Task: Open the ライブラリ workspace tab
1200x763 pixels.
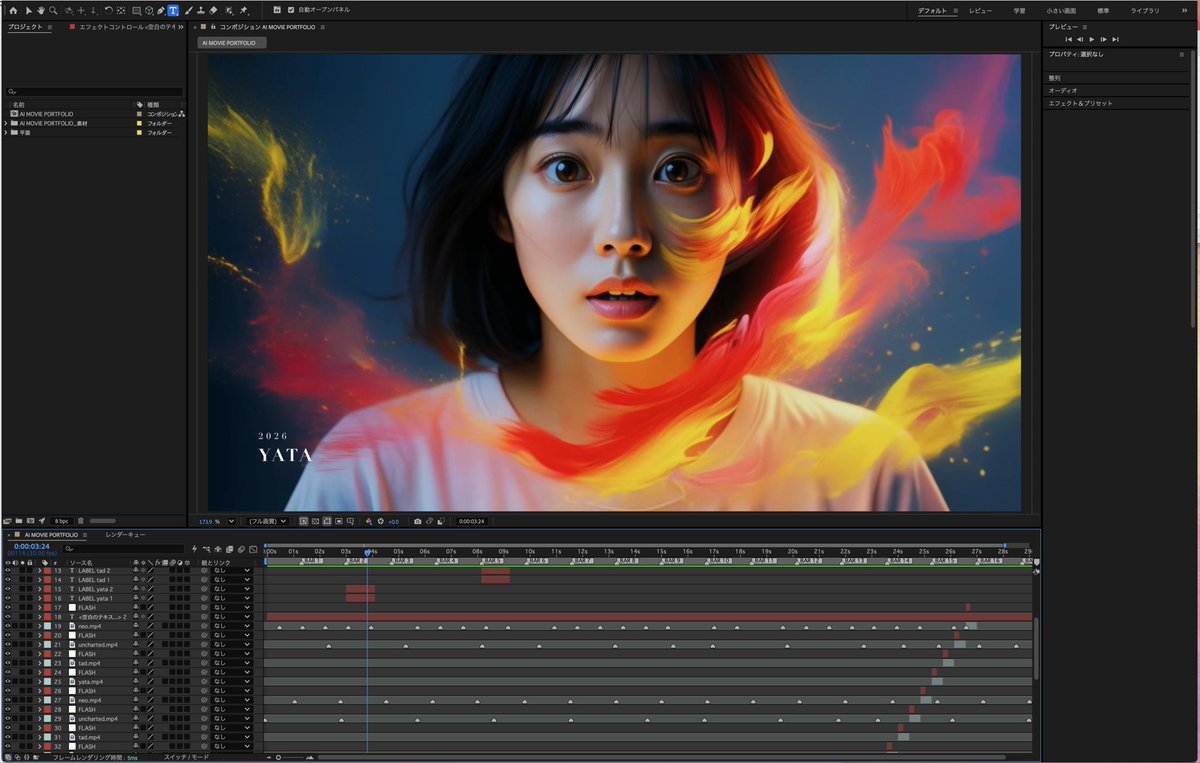Action: pos(1145,10)
